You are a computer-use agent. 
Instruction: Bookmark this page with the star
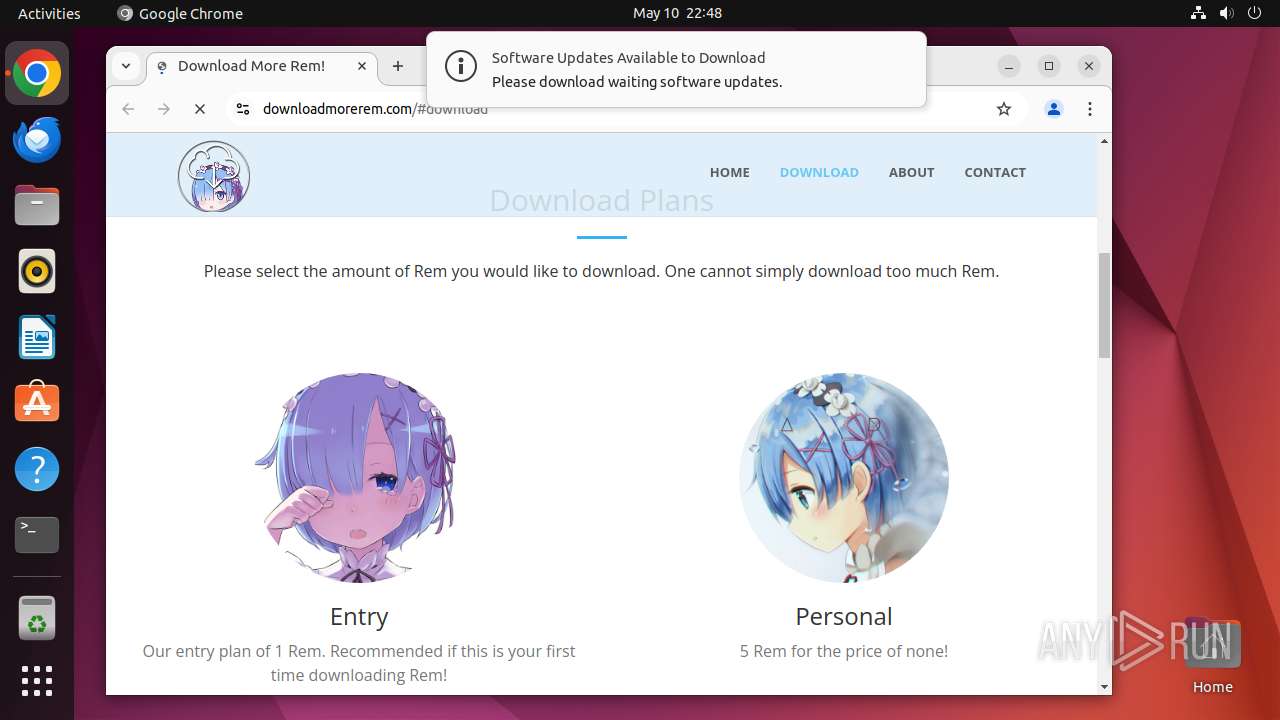1004,109
